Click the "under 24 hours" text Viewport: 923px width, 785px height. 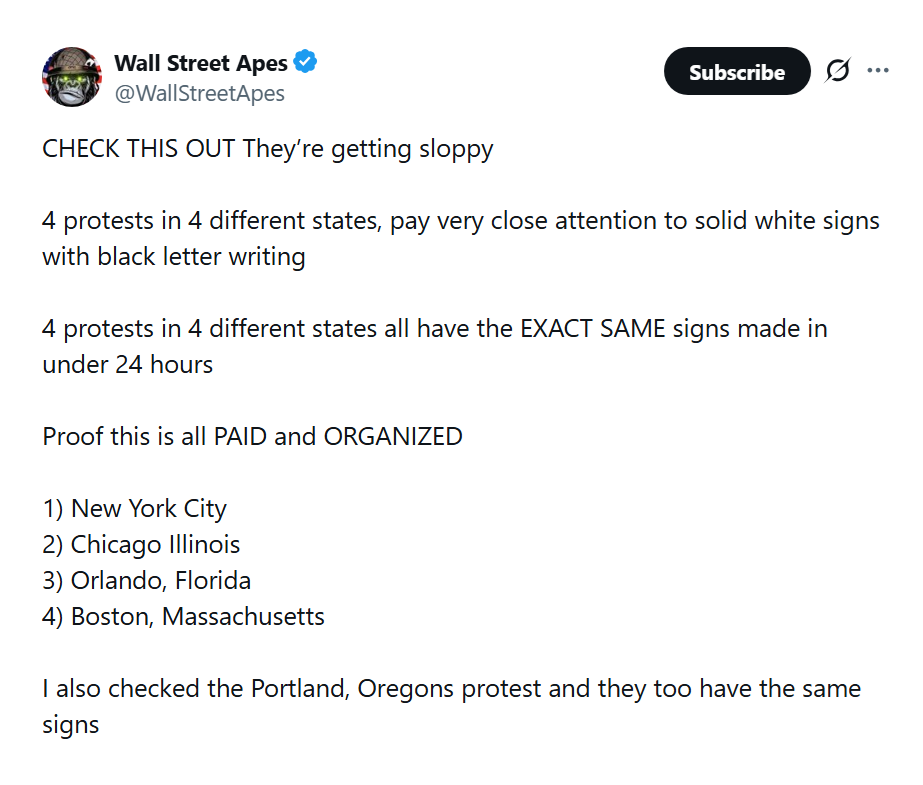coord(127,364)
